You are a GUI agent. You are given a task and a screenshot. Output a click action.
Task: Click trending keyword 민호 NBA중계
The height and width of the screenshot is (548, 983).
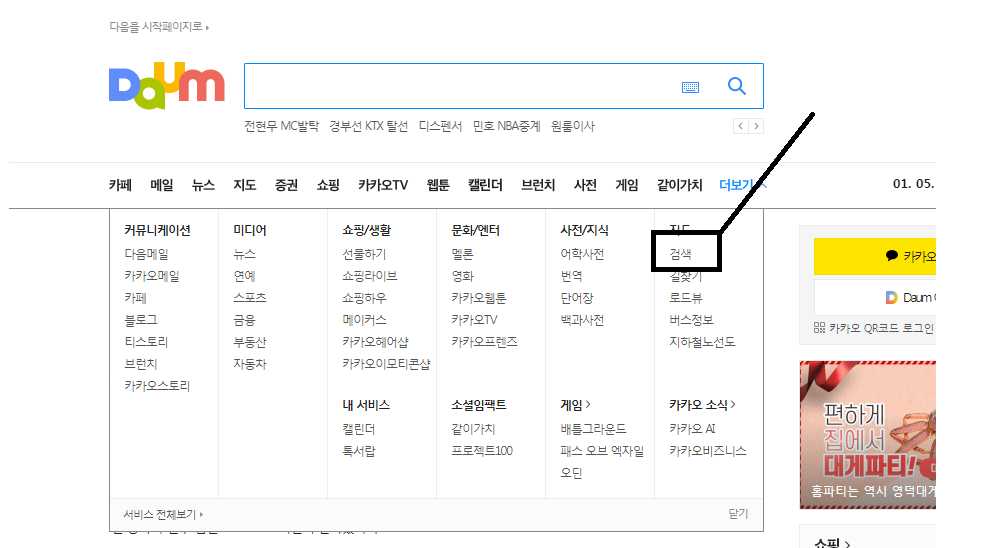(507, 126)
